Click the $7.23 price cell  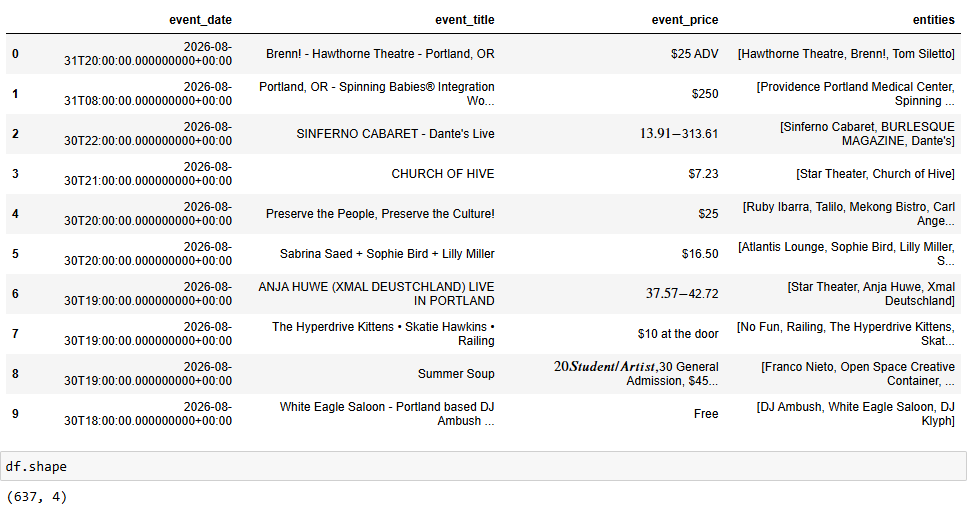pos(703,173)
